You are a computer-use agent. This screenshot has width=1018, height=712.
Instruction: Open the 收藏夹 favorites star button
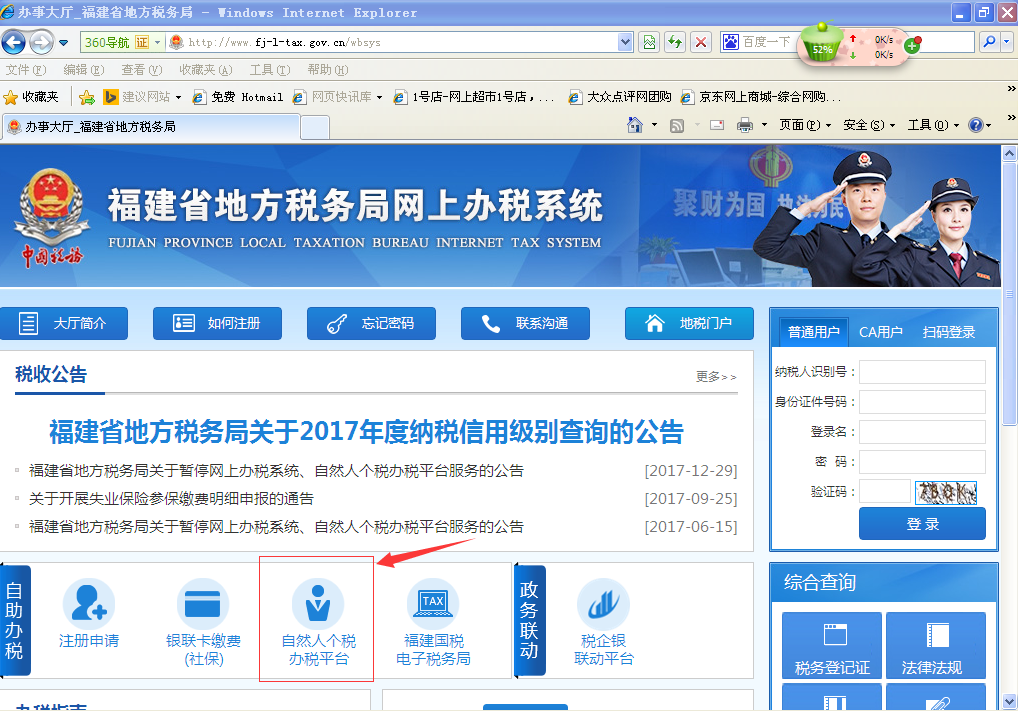(31, 97)
